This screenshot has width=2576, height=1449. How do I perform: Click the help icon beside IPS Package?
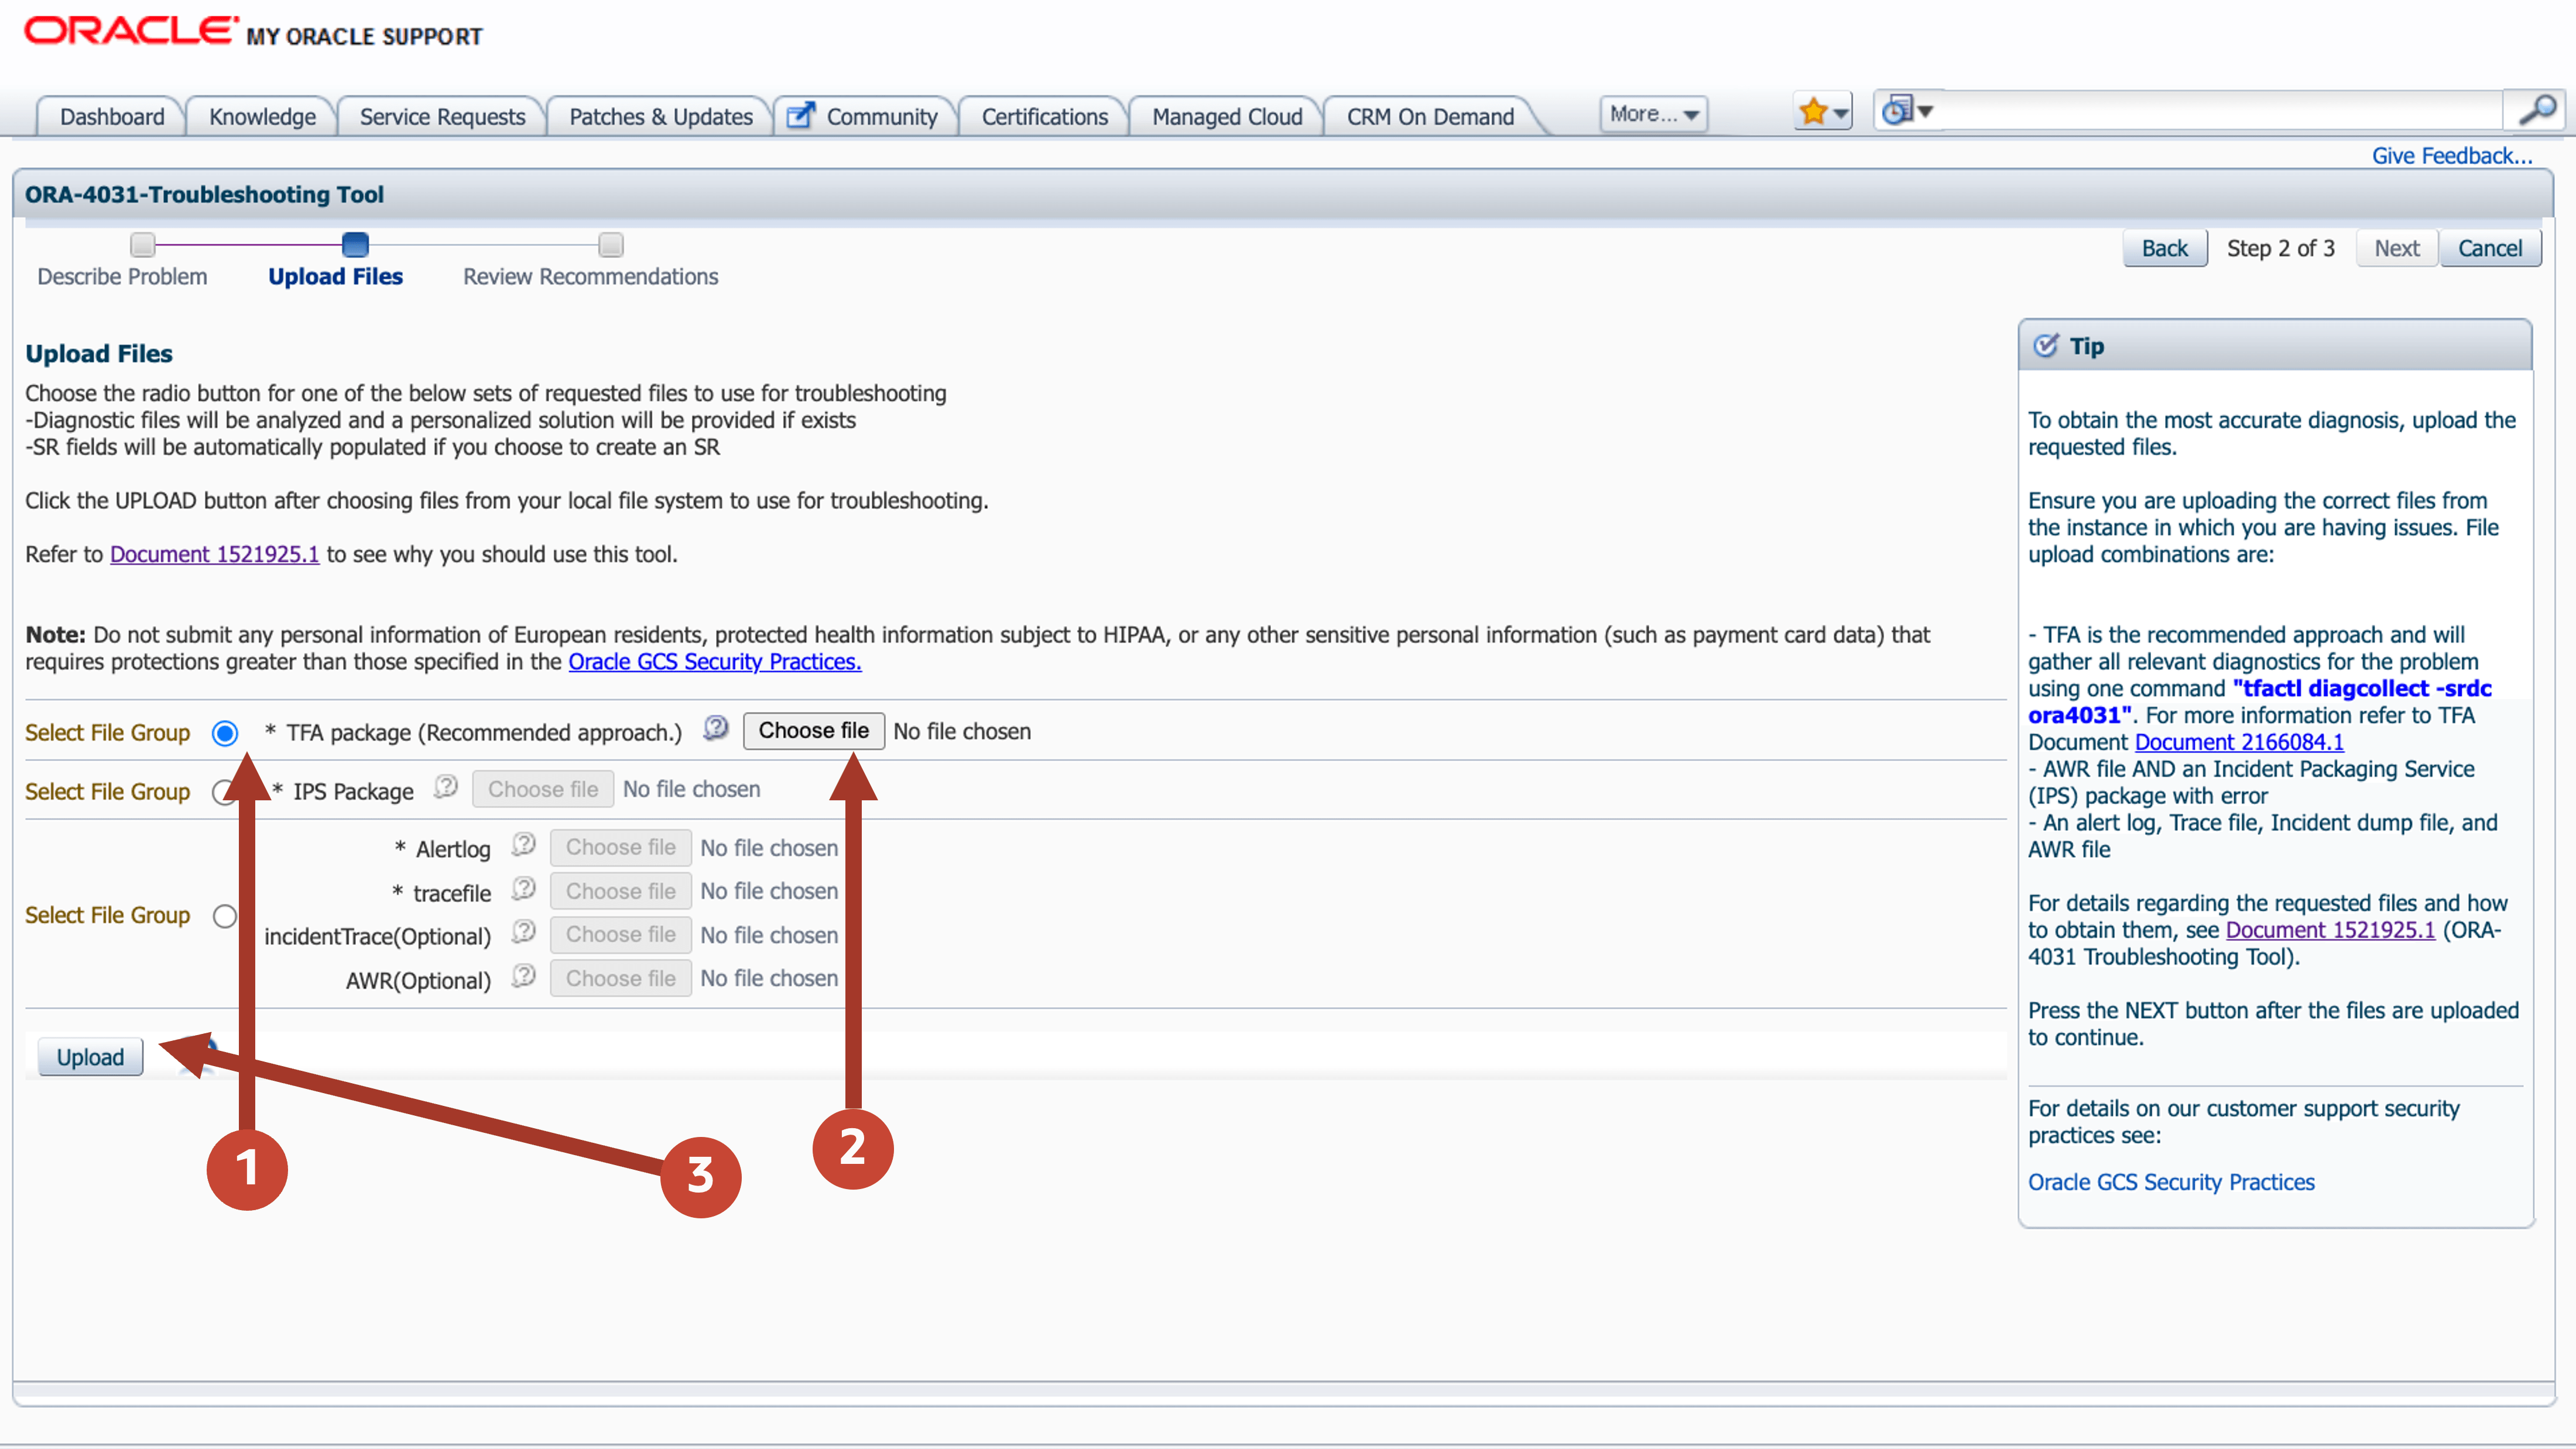tap(445, 787)
